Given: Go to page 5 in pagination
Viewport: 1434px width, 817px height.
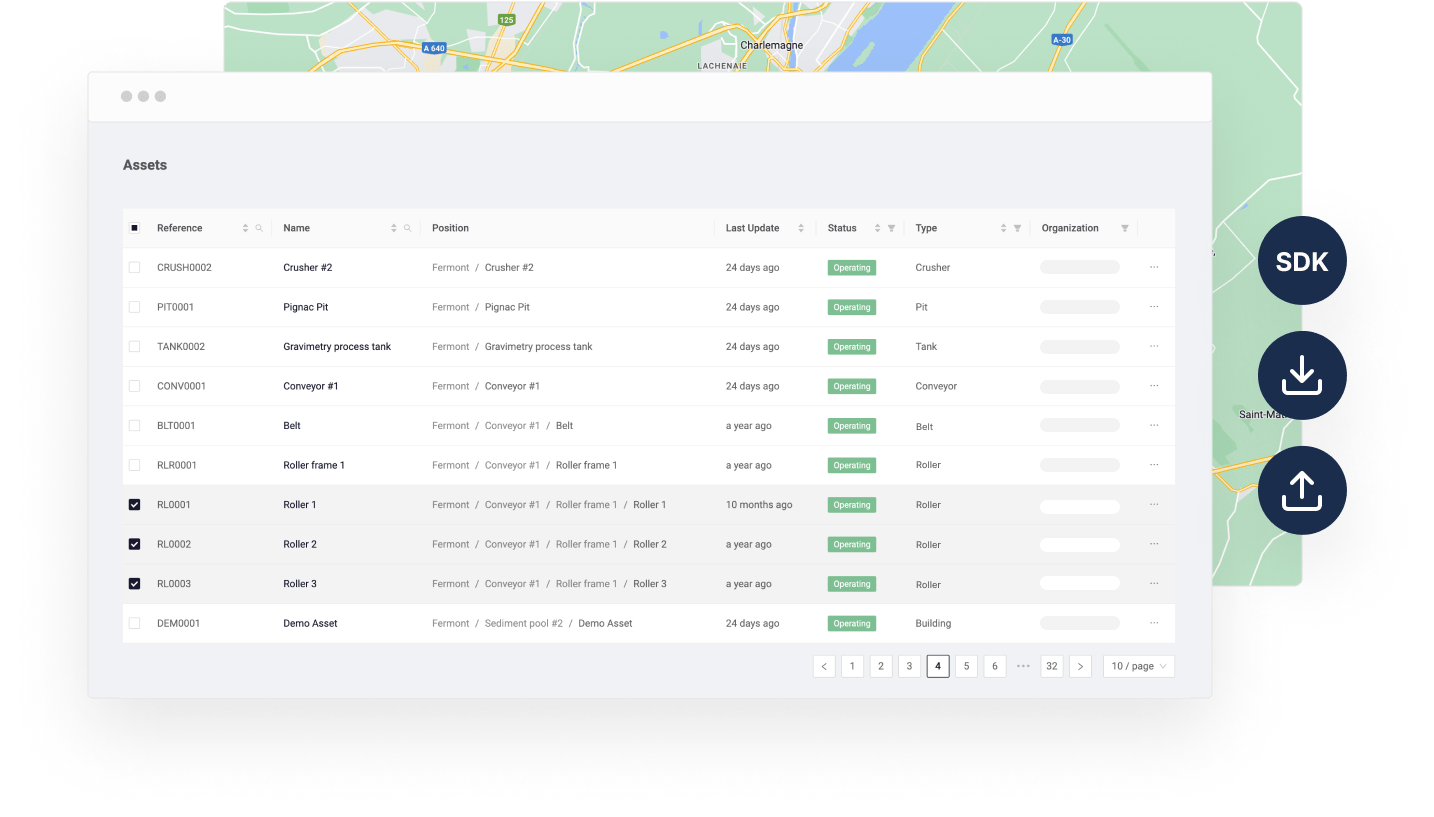Looking at the screenshot, I should coord(966,666).
